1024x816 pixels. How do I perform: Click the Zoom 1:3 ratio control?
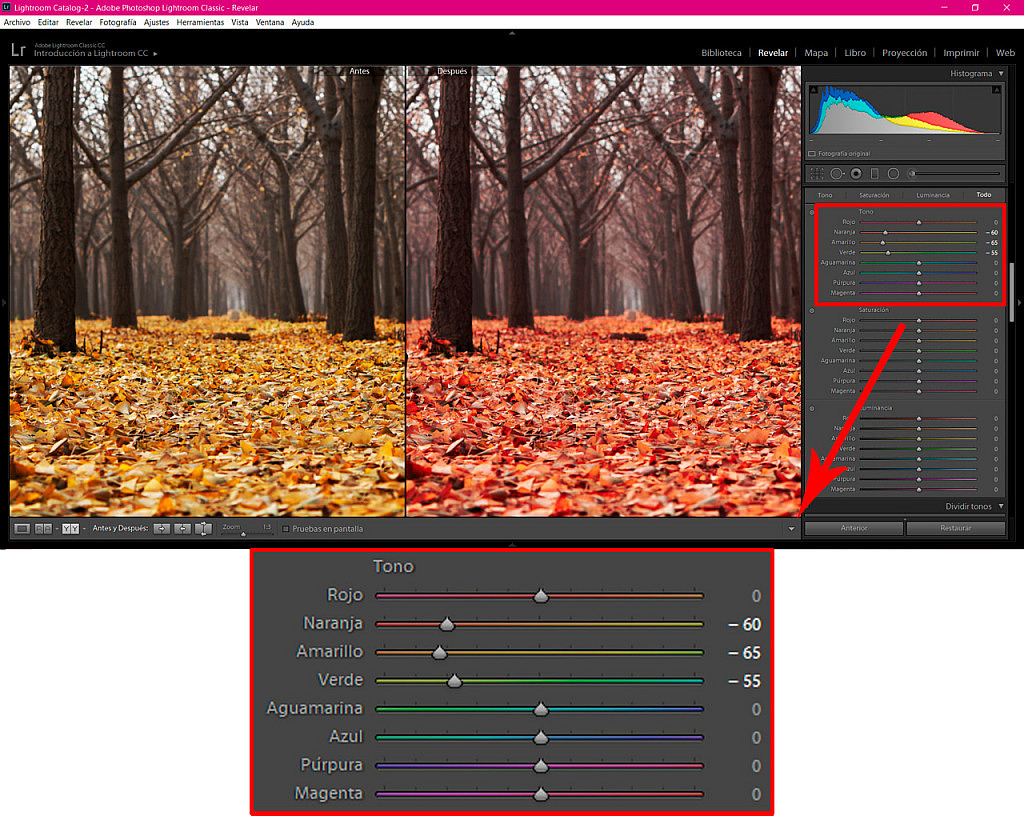(266, 528)
